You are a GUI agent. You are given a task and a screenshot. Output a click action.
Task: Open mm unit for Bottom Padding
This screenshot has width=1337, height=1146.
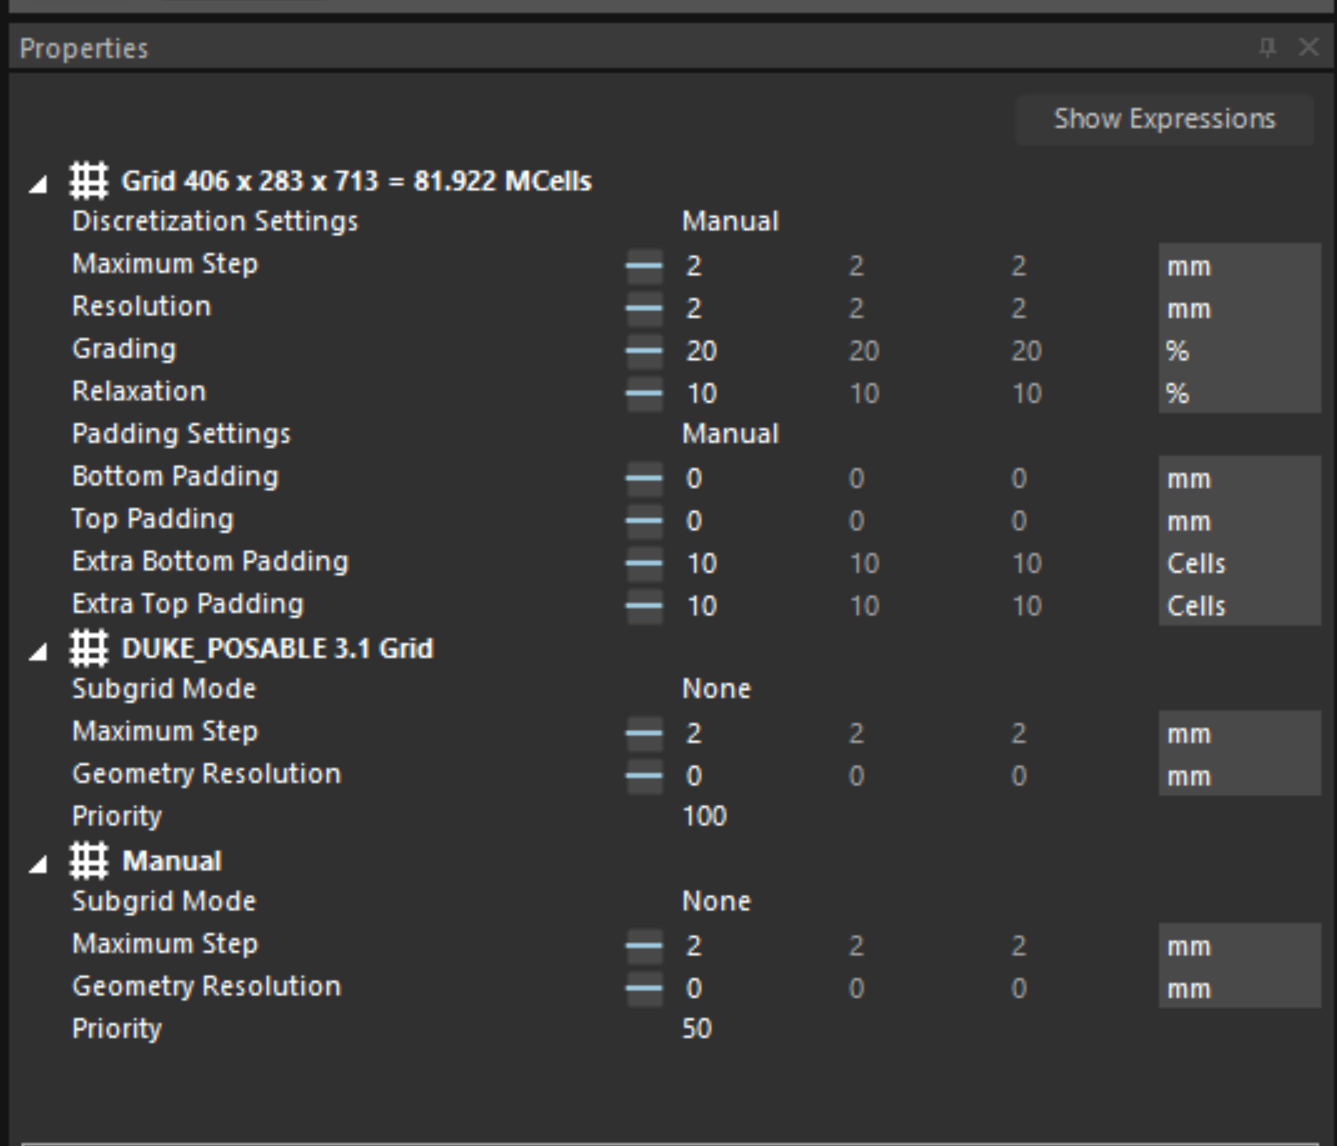(x=1239, y=478)
